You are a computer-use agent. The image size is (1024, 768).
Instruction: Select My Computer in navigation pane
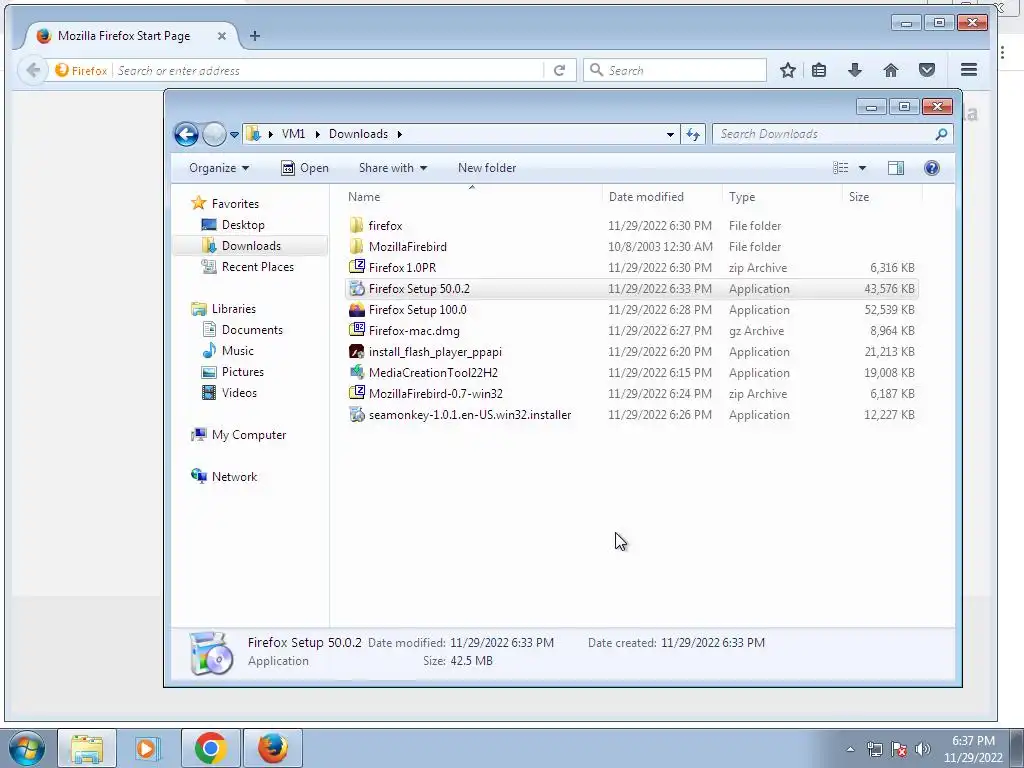click(x=249, y=435)
